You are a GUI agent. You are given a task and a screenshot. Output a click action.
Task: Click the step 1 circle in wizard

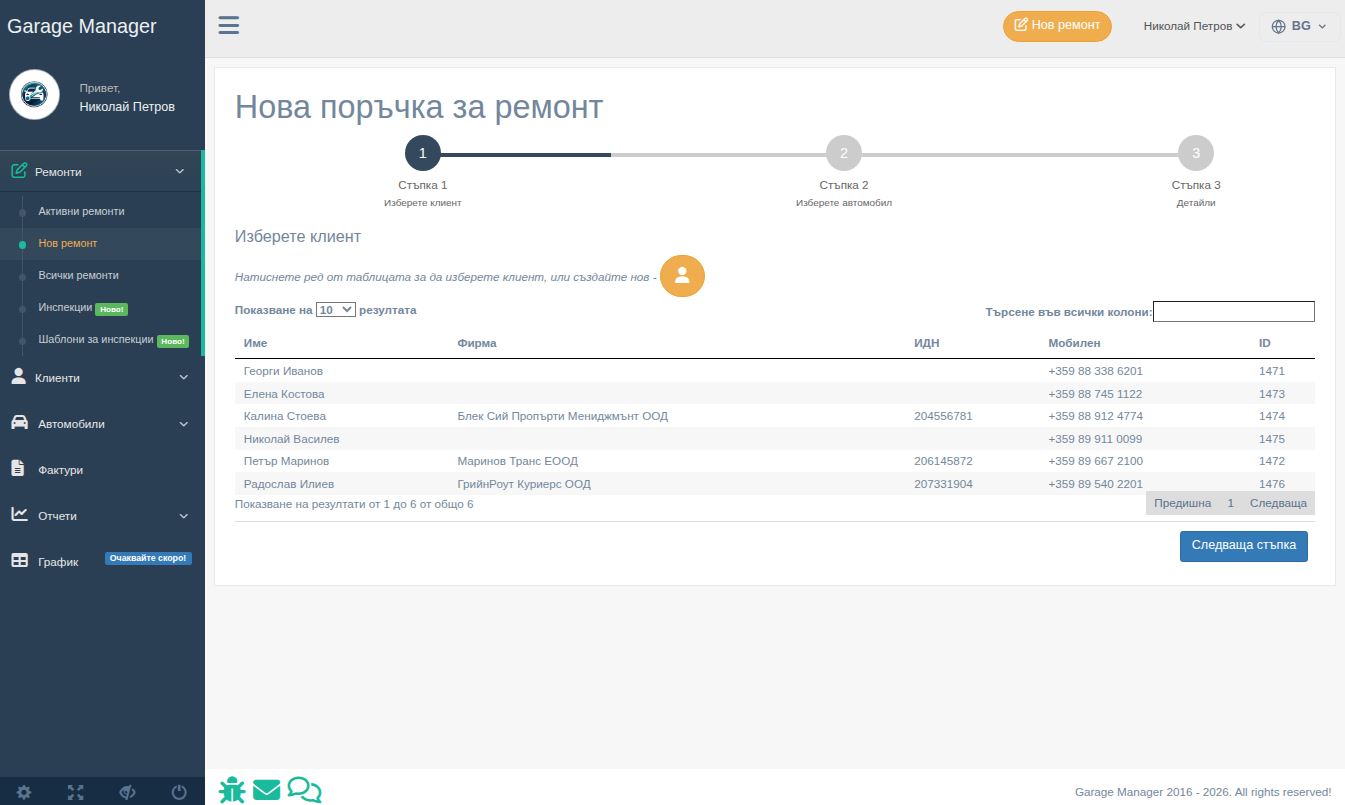point(423,154)
